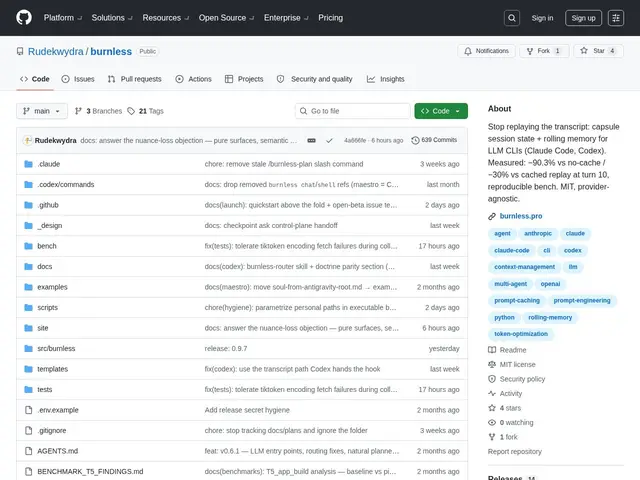Click the 639 Commits link
640x480 pixels.
[434, 140]
